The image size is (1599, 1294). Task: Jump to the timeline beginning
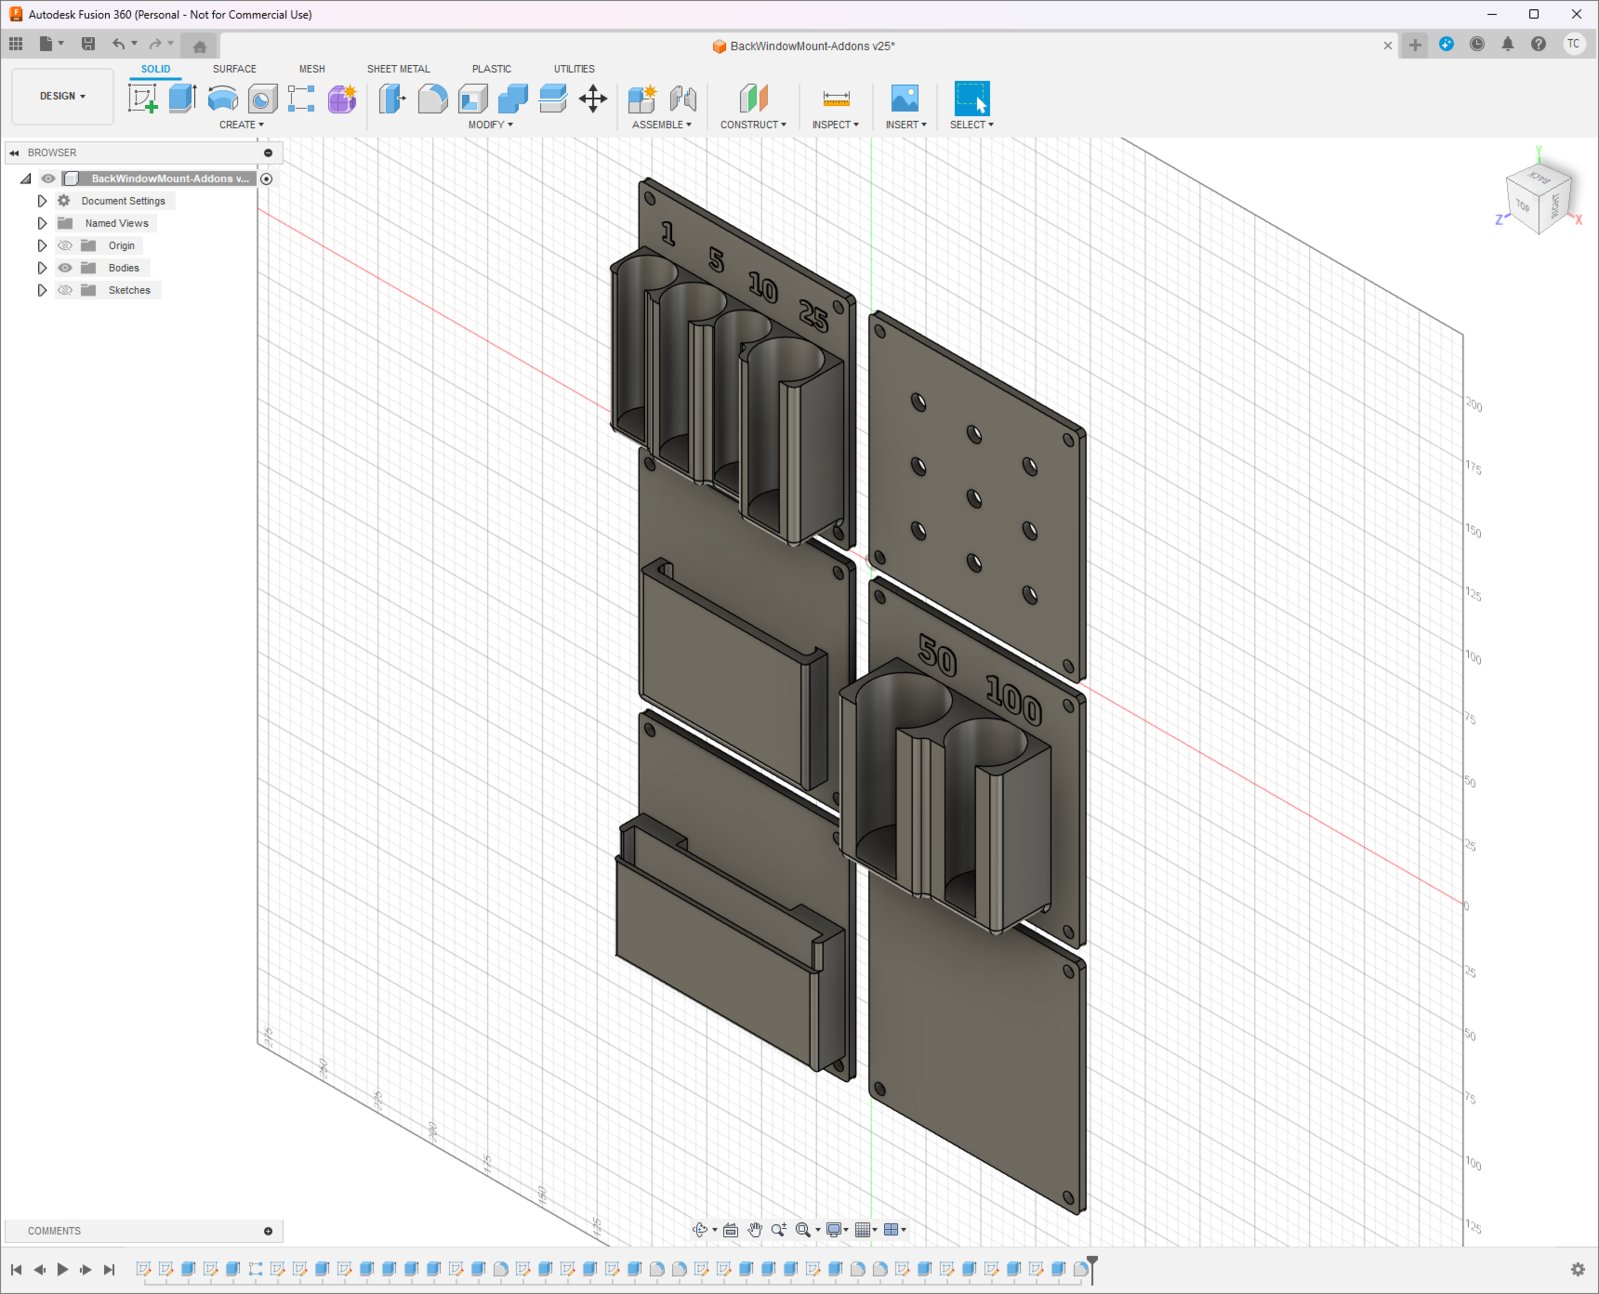pyautogui.click(x=16, y=1270)
